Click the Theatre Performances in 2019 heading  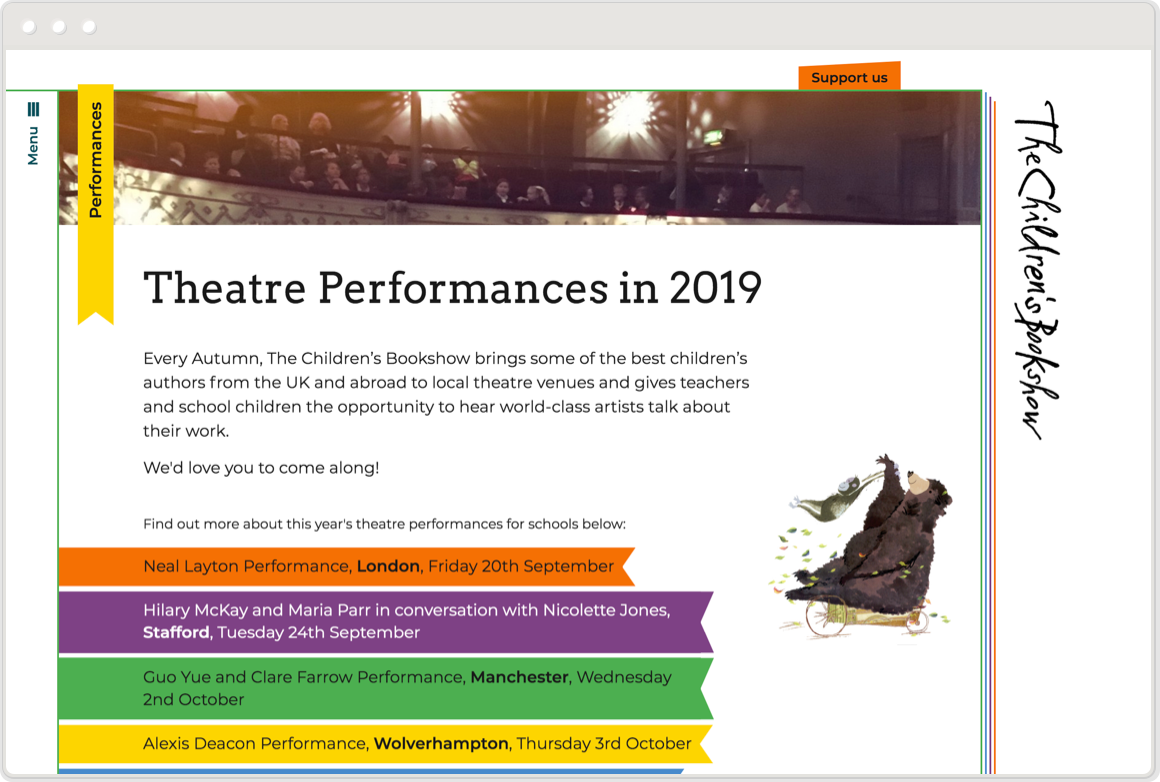pyautogui.click(x=452, y=288)
